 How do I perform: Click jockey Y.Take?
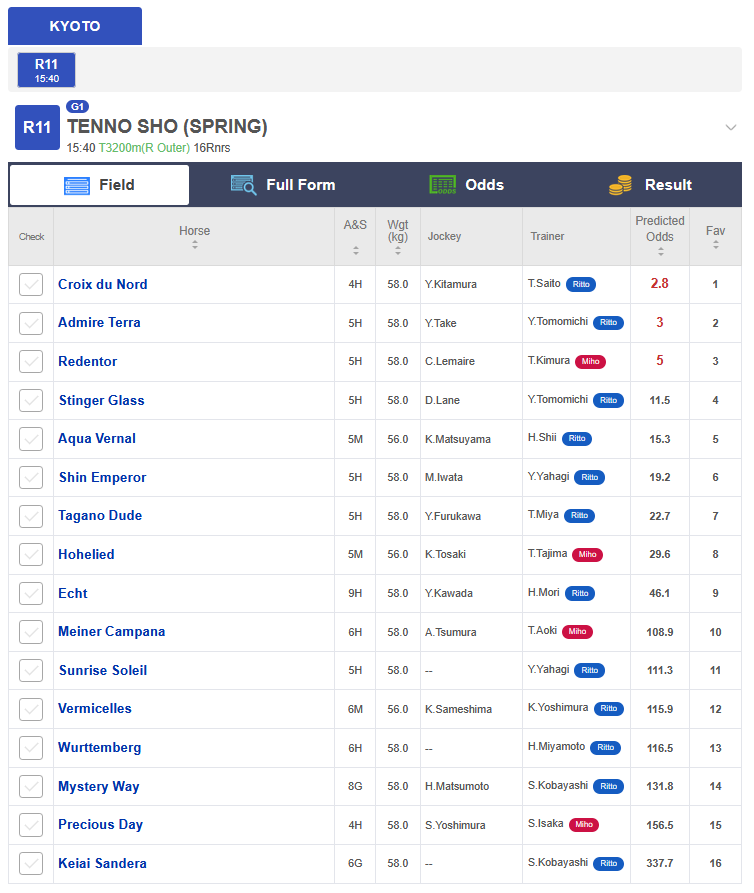pos(441,323)
